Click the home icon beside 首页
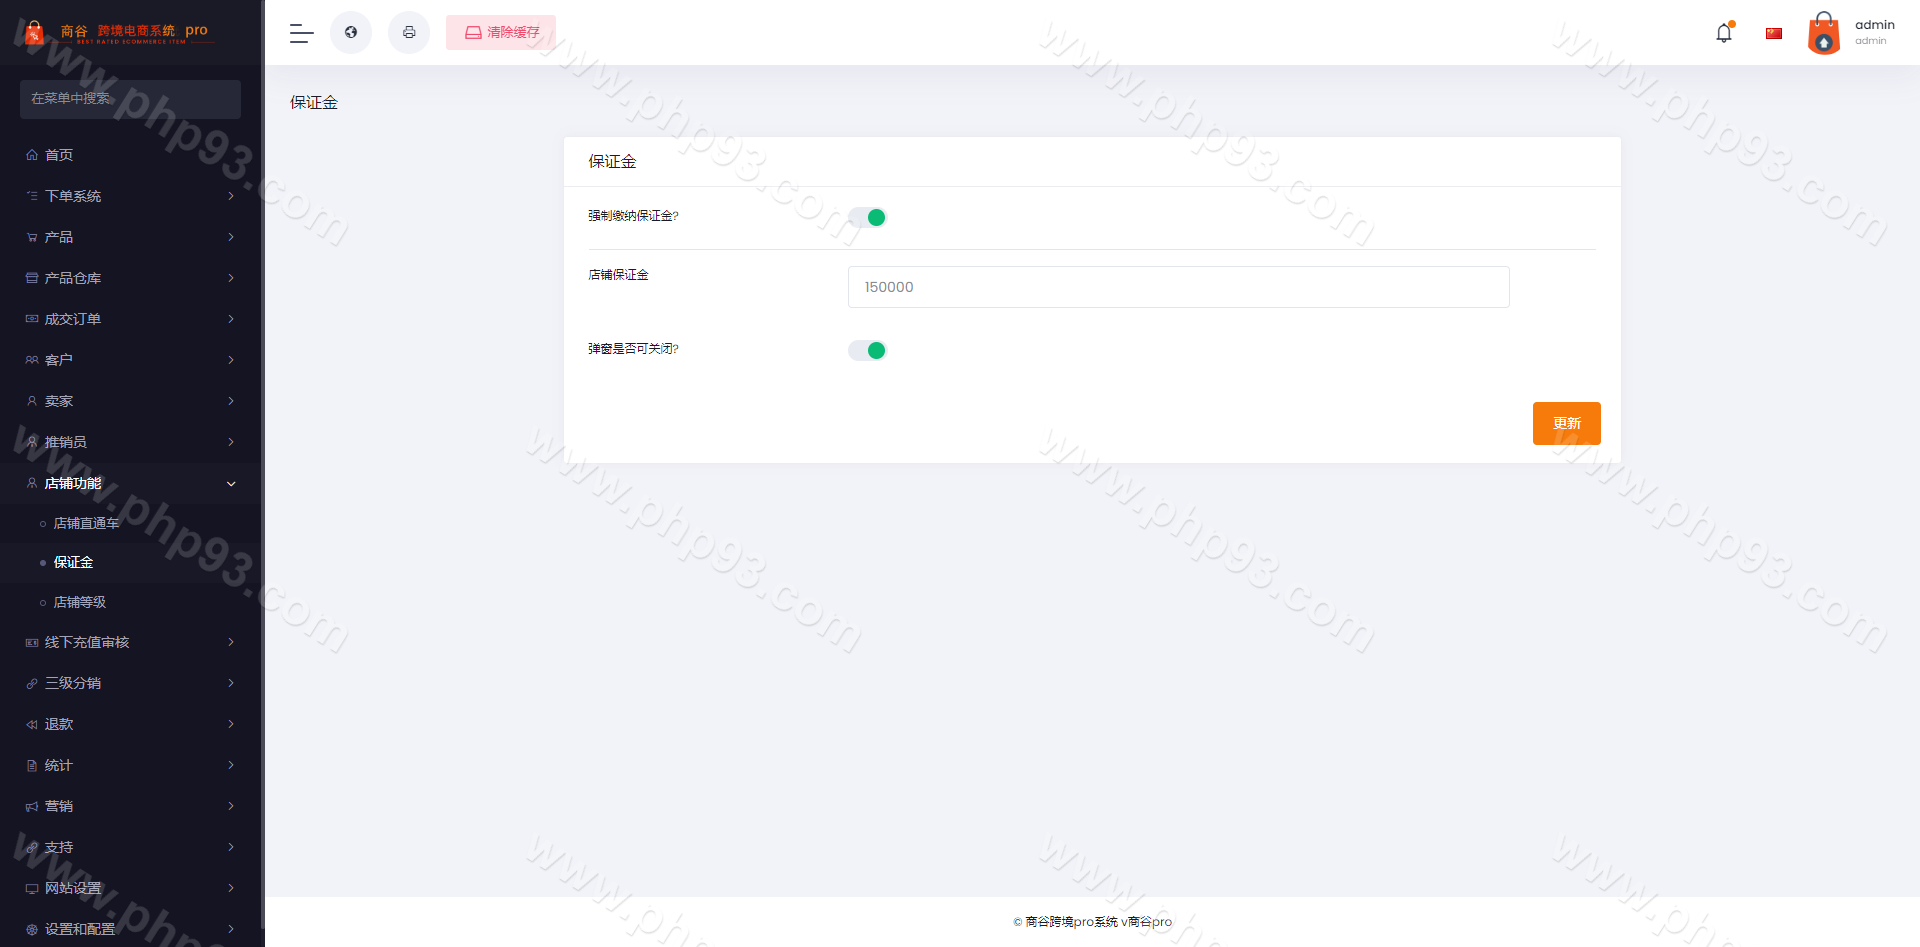 click(x=32, y=155)
